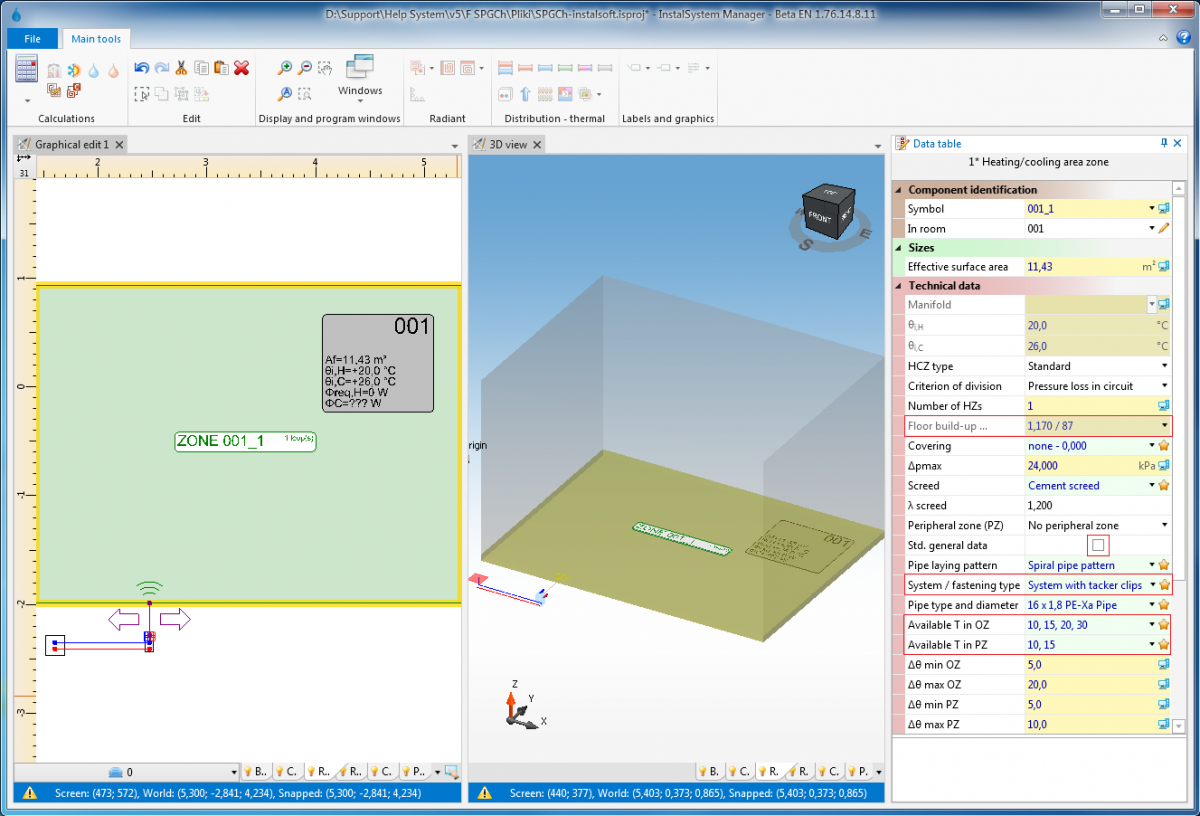This screenshot has height=816, width=1200.
Task: Click the calculator icon in Calculations
Action: (x=27, y=69)
